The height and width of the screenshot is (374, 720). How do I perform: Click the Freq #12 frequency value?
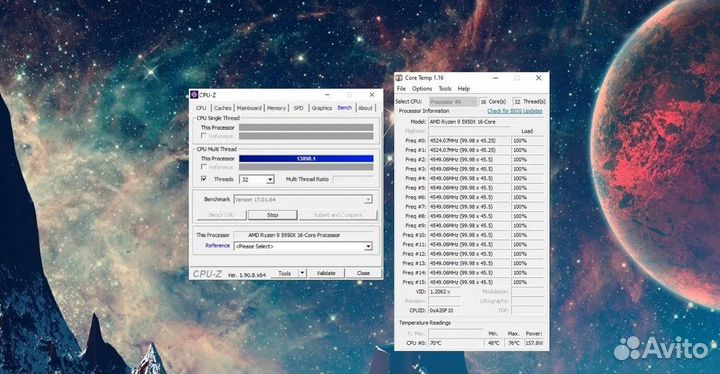pyautogui.click(x=469, y=254)
